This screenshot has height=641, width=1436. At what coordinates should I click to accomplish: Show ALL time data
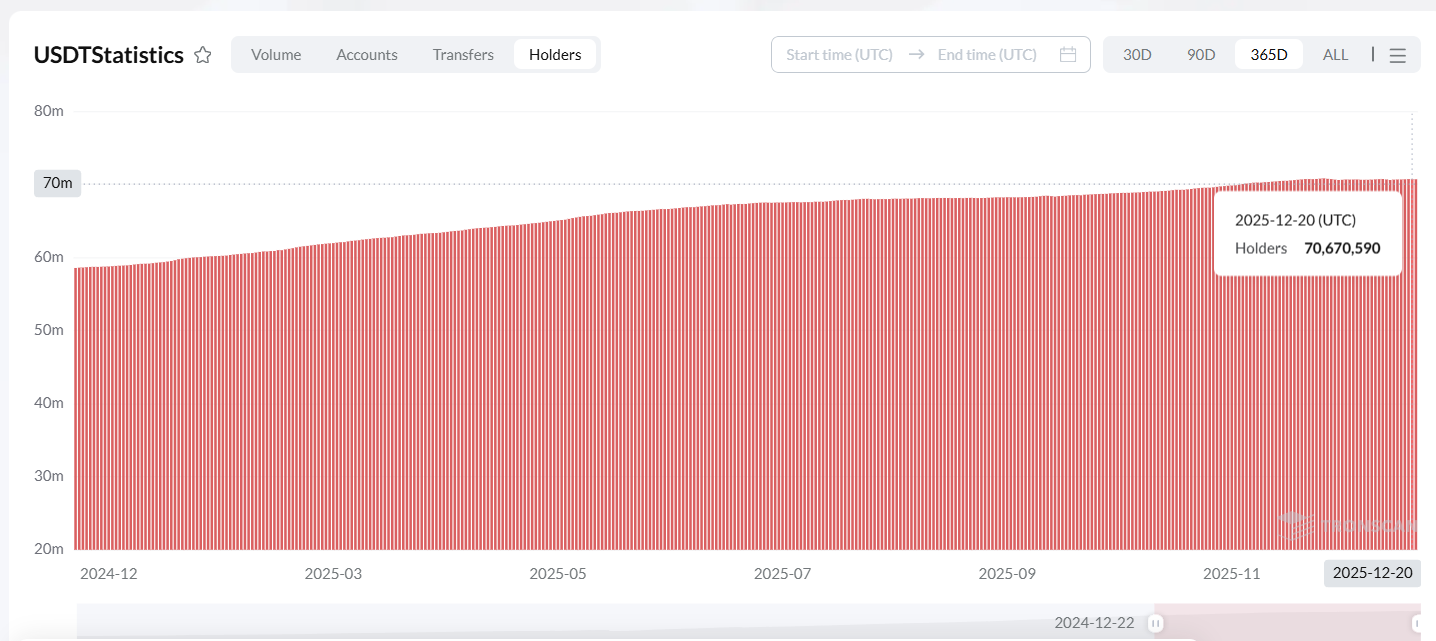click(x=1335, y=55)
